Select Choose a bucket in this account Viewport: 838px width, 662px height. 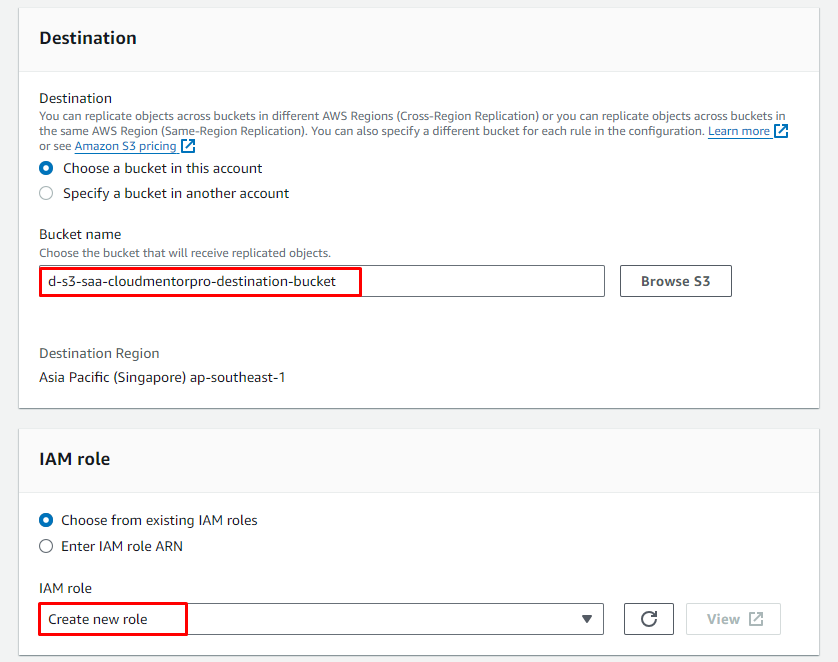pyautogui.click(x=46, y=168)
